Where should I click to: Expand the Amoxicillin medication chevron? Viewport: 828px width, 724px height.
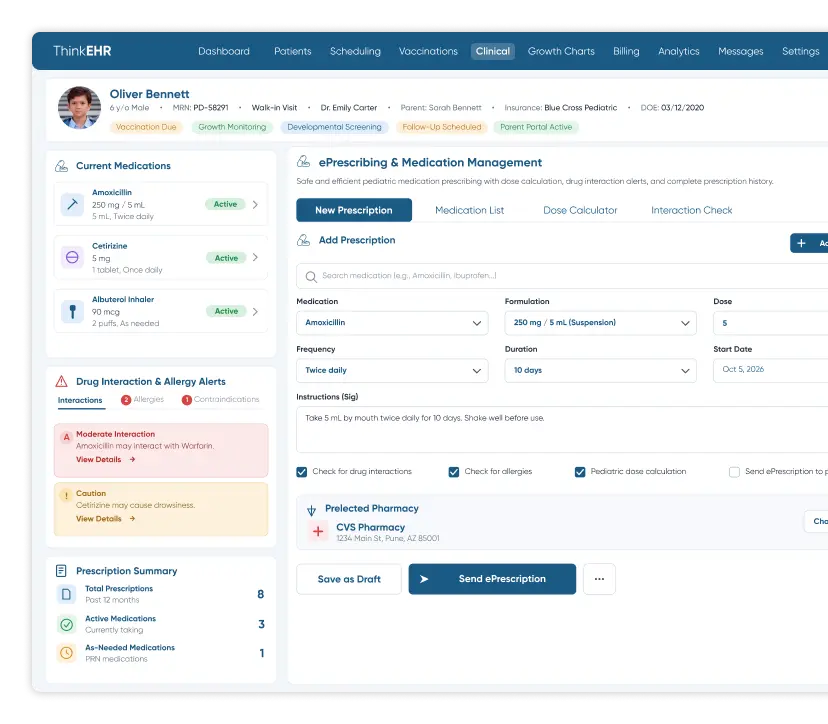click(255, 204)
